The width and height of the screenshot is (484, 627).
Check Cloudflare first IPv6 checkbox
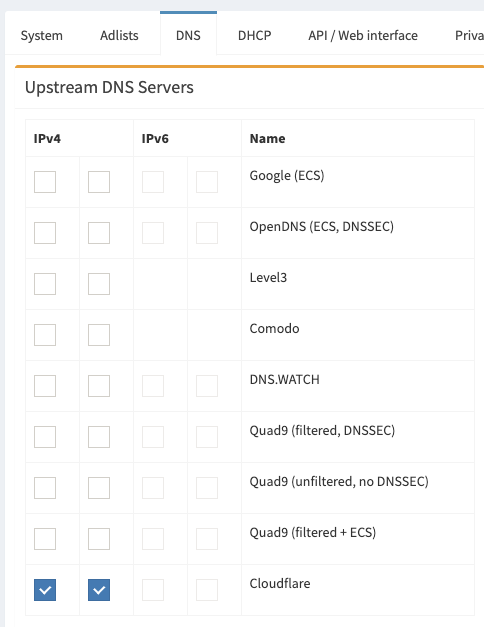[x=153, y=590]
